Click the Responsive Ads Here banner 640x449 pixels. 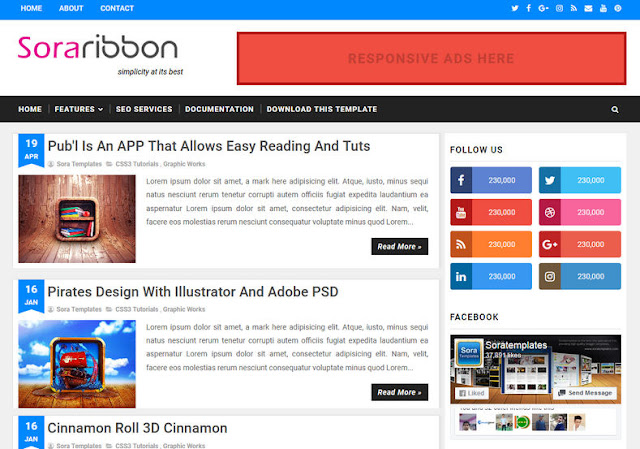click(431, 58)
